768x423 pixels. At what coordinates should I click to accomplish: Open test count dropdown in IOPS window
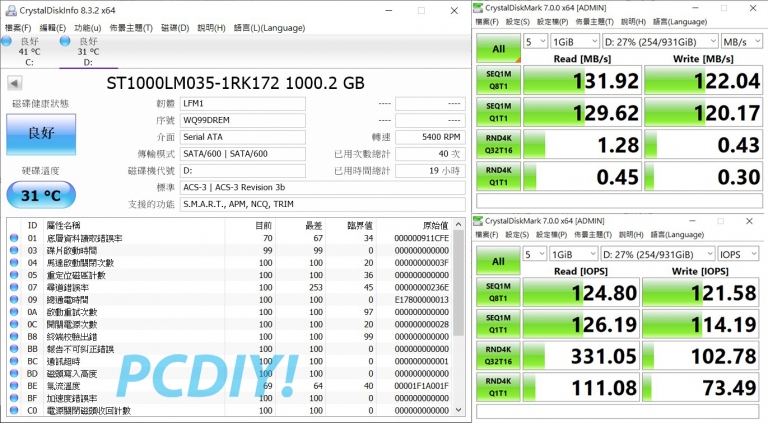[x=535, y=254]
